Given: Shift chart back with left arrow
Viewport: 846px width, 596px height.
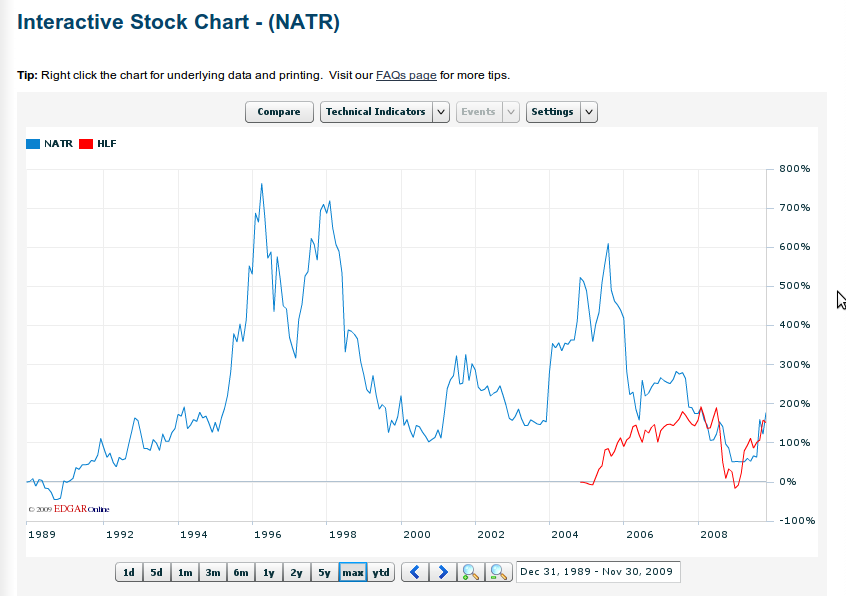Looking at the screenshot, I should tap(415, 572).
